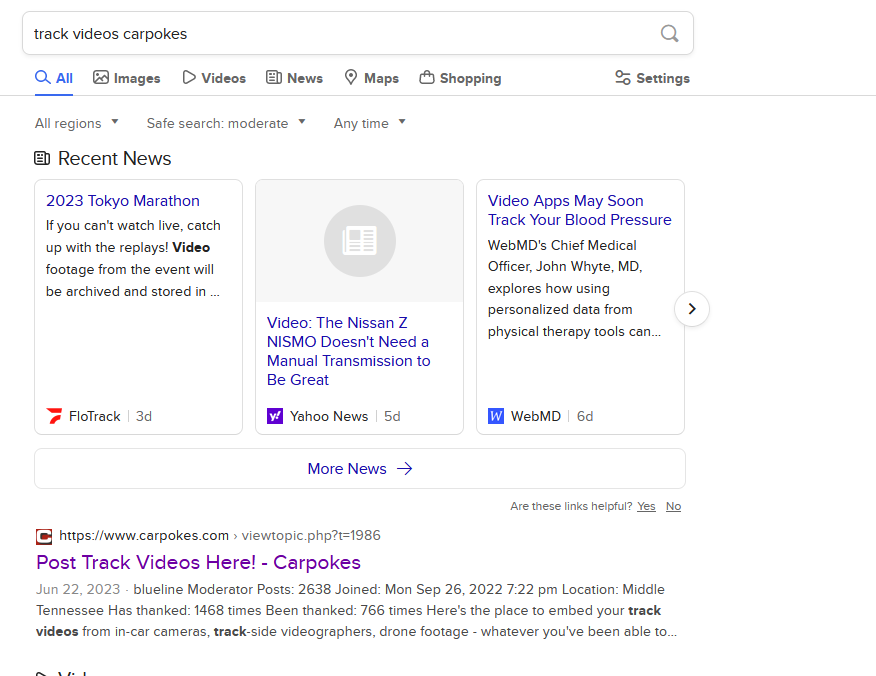Click the Recent News newspaper icon
This screenshot has height=676, width=876.
coord(42,158)
